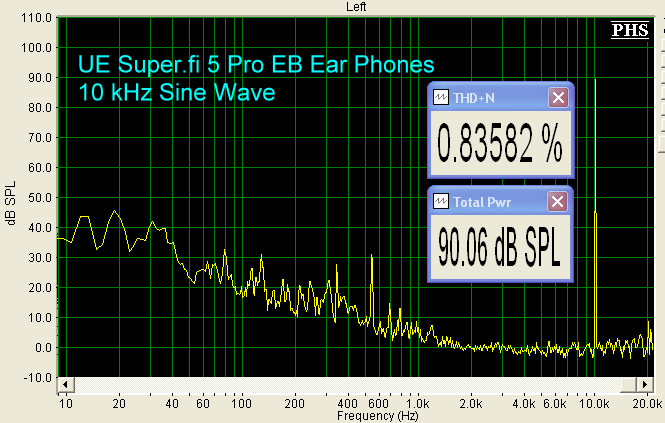Click the 90.06 dB SPL power readout
This screenshot has width=665, height=423.
tap(499, 249)
